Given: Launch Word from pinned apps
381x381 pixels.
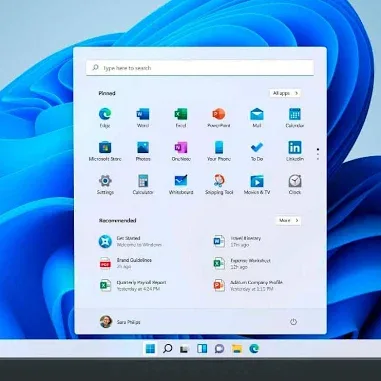Looking at the screenshot, I should [143, 117].
